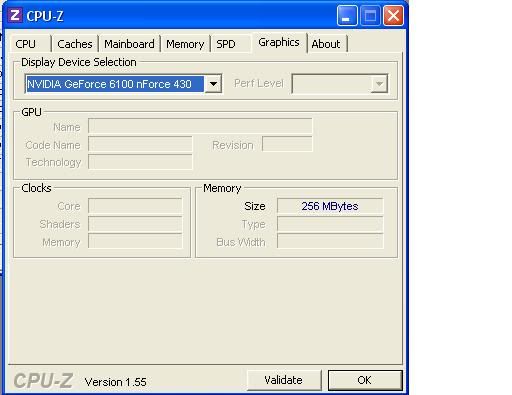Open the Caches tab
Image resolution: width=512 pixels, height=395 pixels.
point(75,44)
